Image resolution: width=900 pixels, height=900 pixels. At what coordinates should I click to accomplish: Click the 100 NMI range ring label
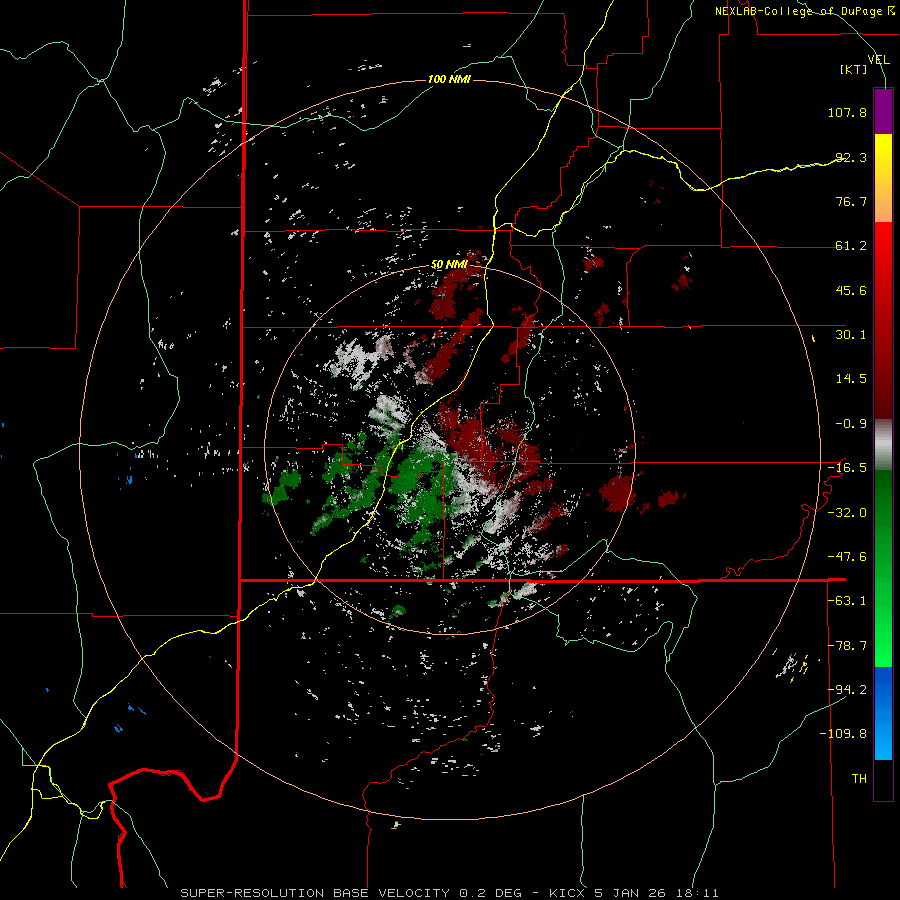coord(449,79)
